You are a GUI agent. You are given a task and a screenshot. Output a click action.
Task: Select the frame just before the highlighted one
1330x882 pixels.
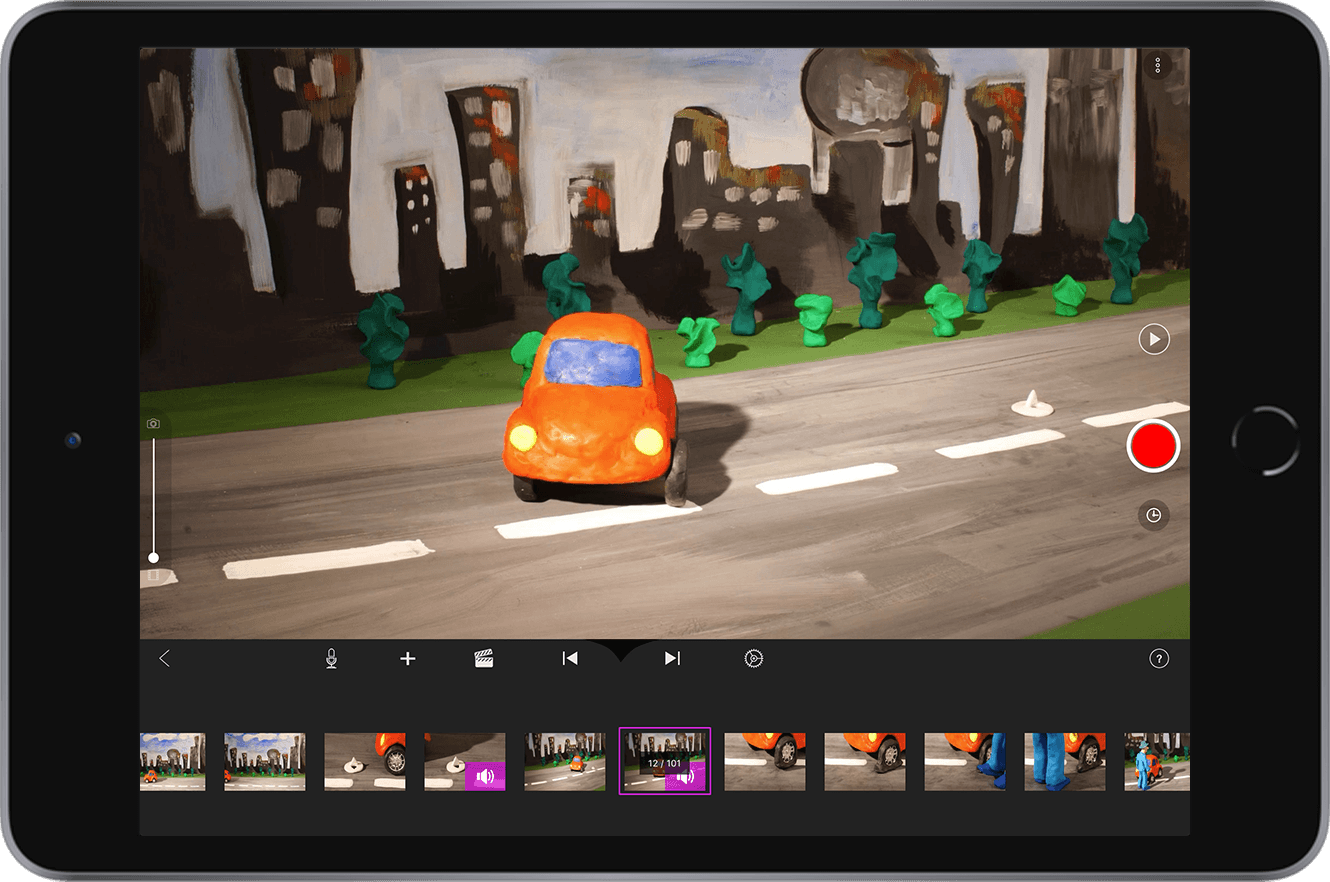click(x=565, y=762)
